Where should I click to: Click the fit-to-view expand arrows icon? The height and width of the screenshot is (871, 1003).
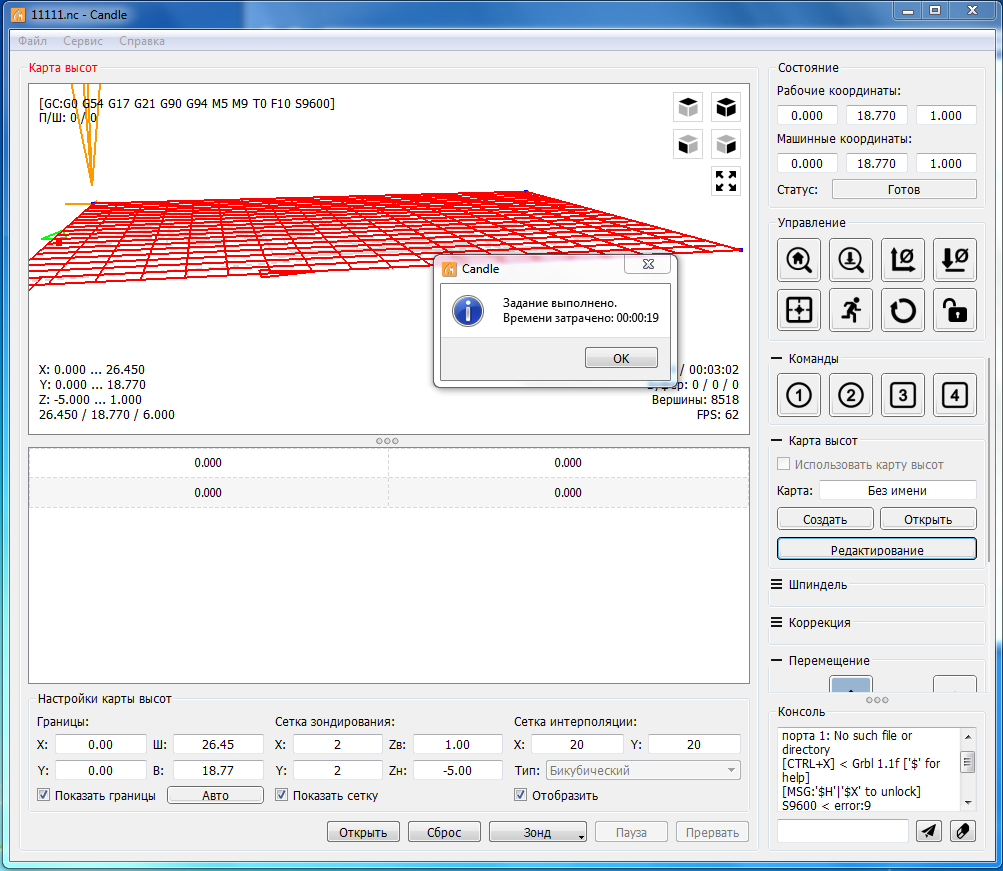click(726, 181)
